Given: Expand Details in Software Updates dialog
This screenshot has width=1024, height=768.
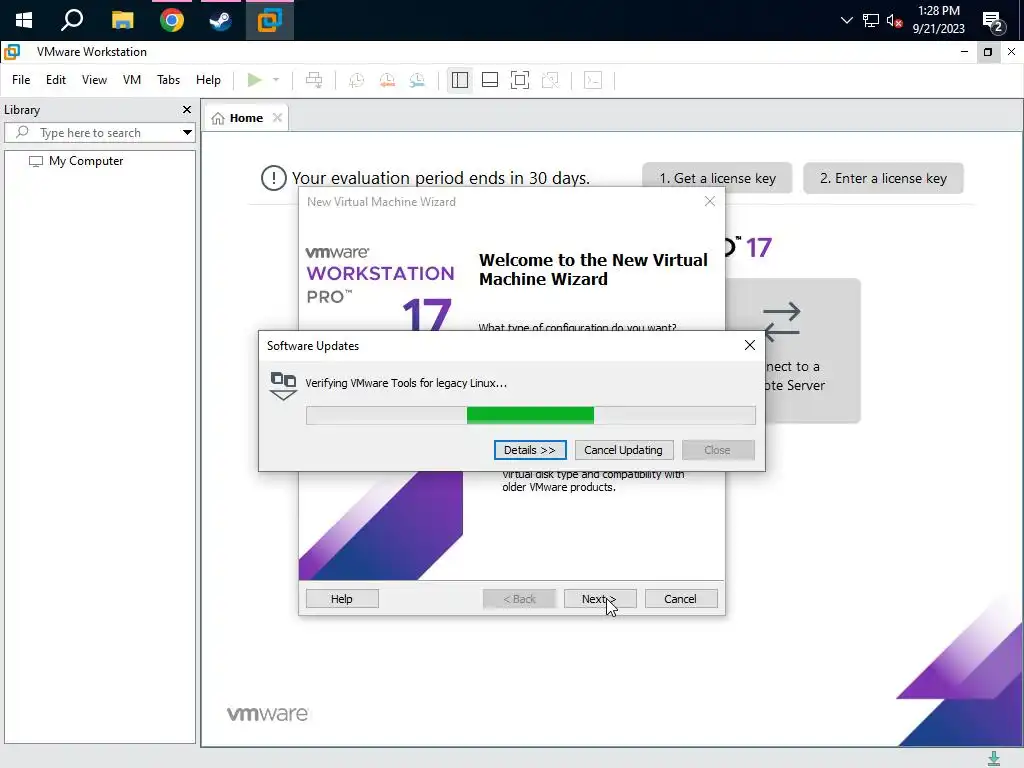Looking at the screenshot, I should click(x=530, y=450).
